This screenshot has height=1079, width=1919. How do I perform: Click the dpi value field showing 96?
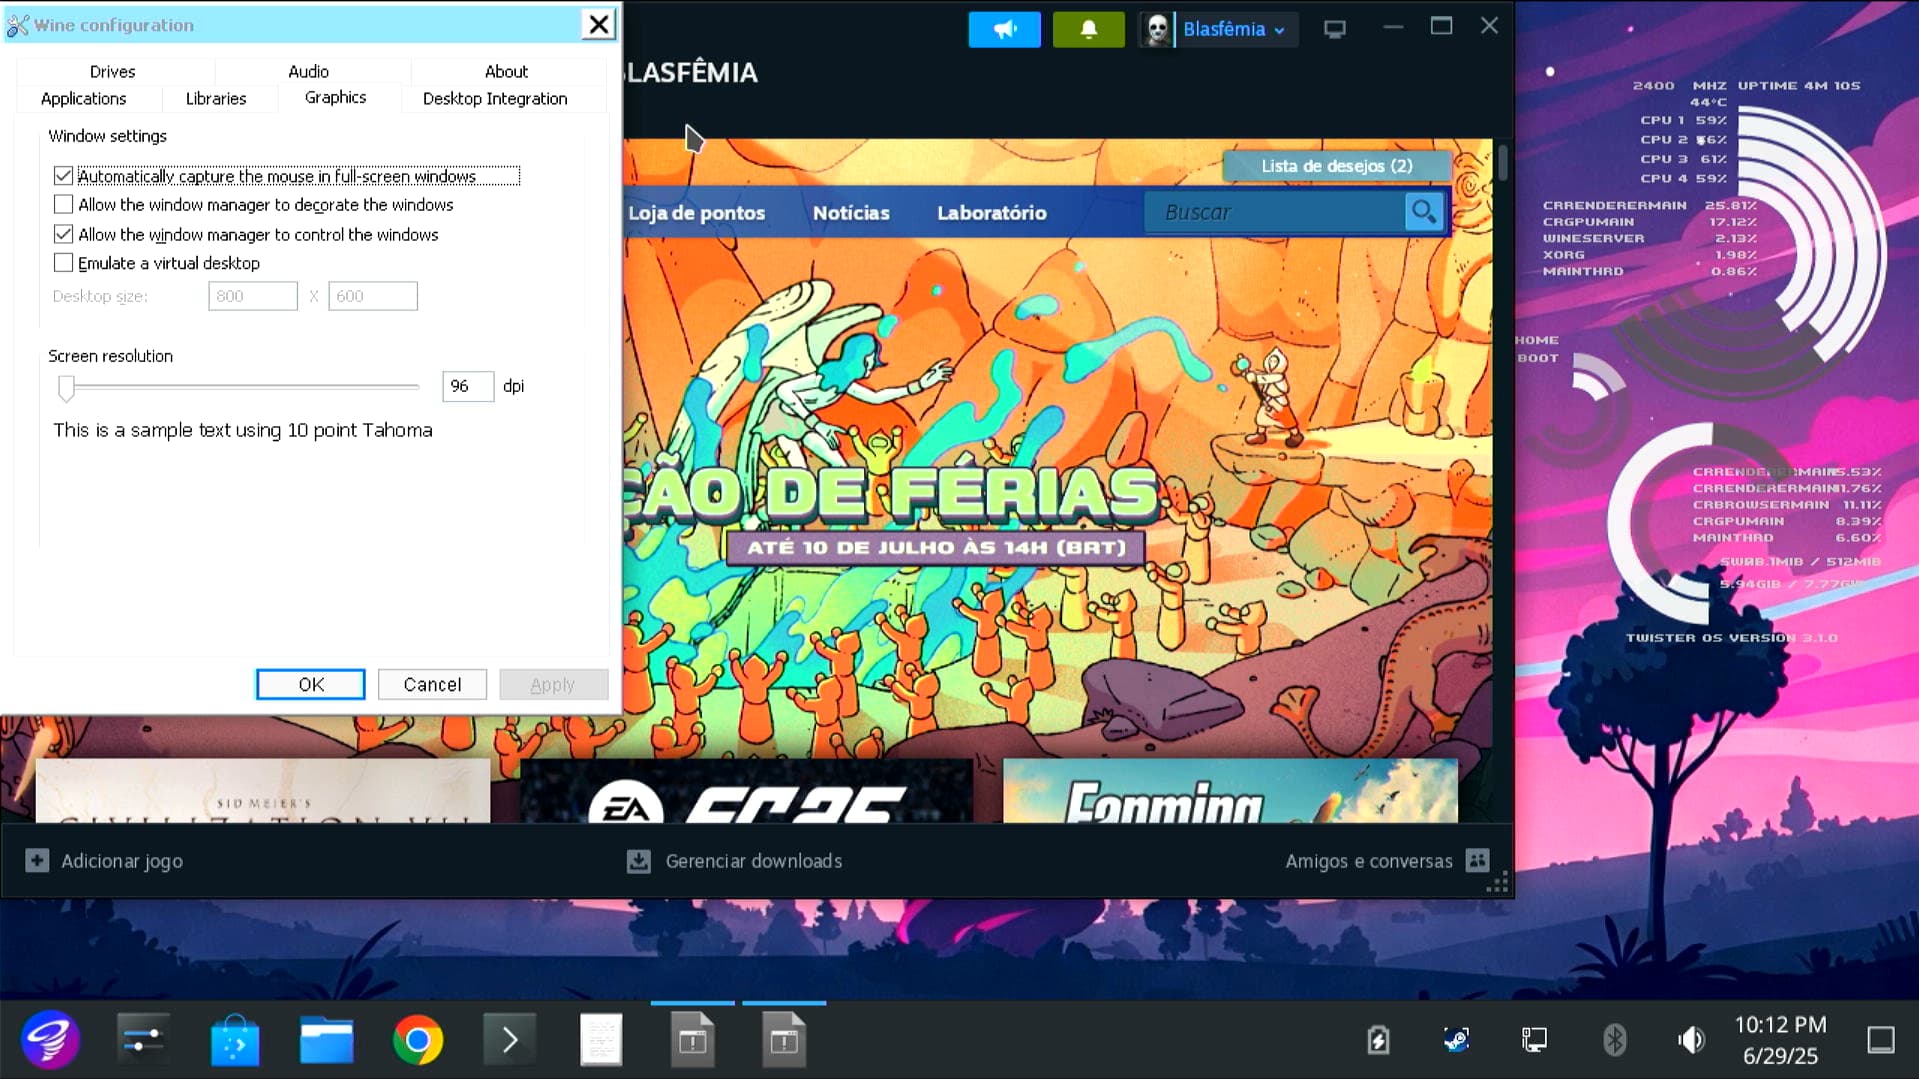pyautogui.click(x=468, y=386)
